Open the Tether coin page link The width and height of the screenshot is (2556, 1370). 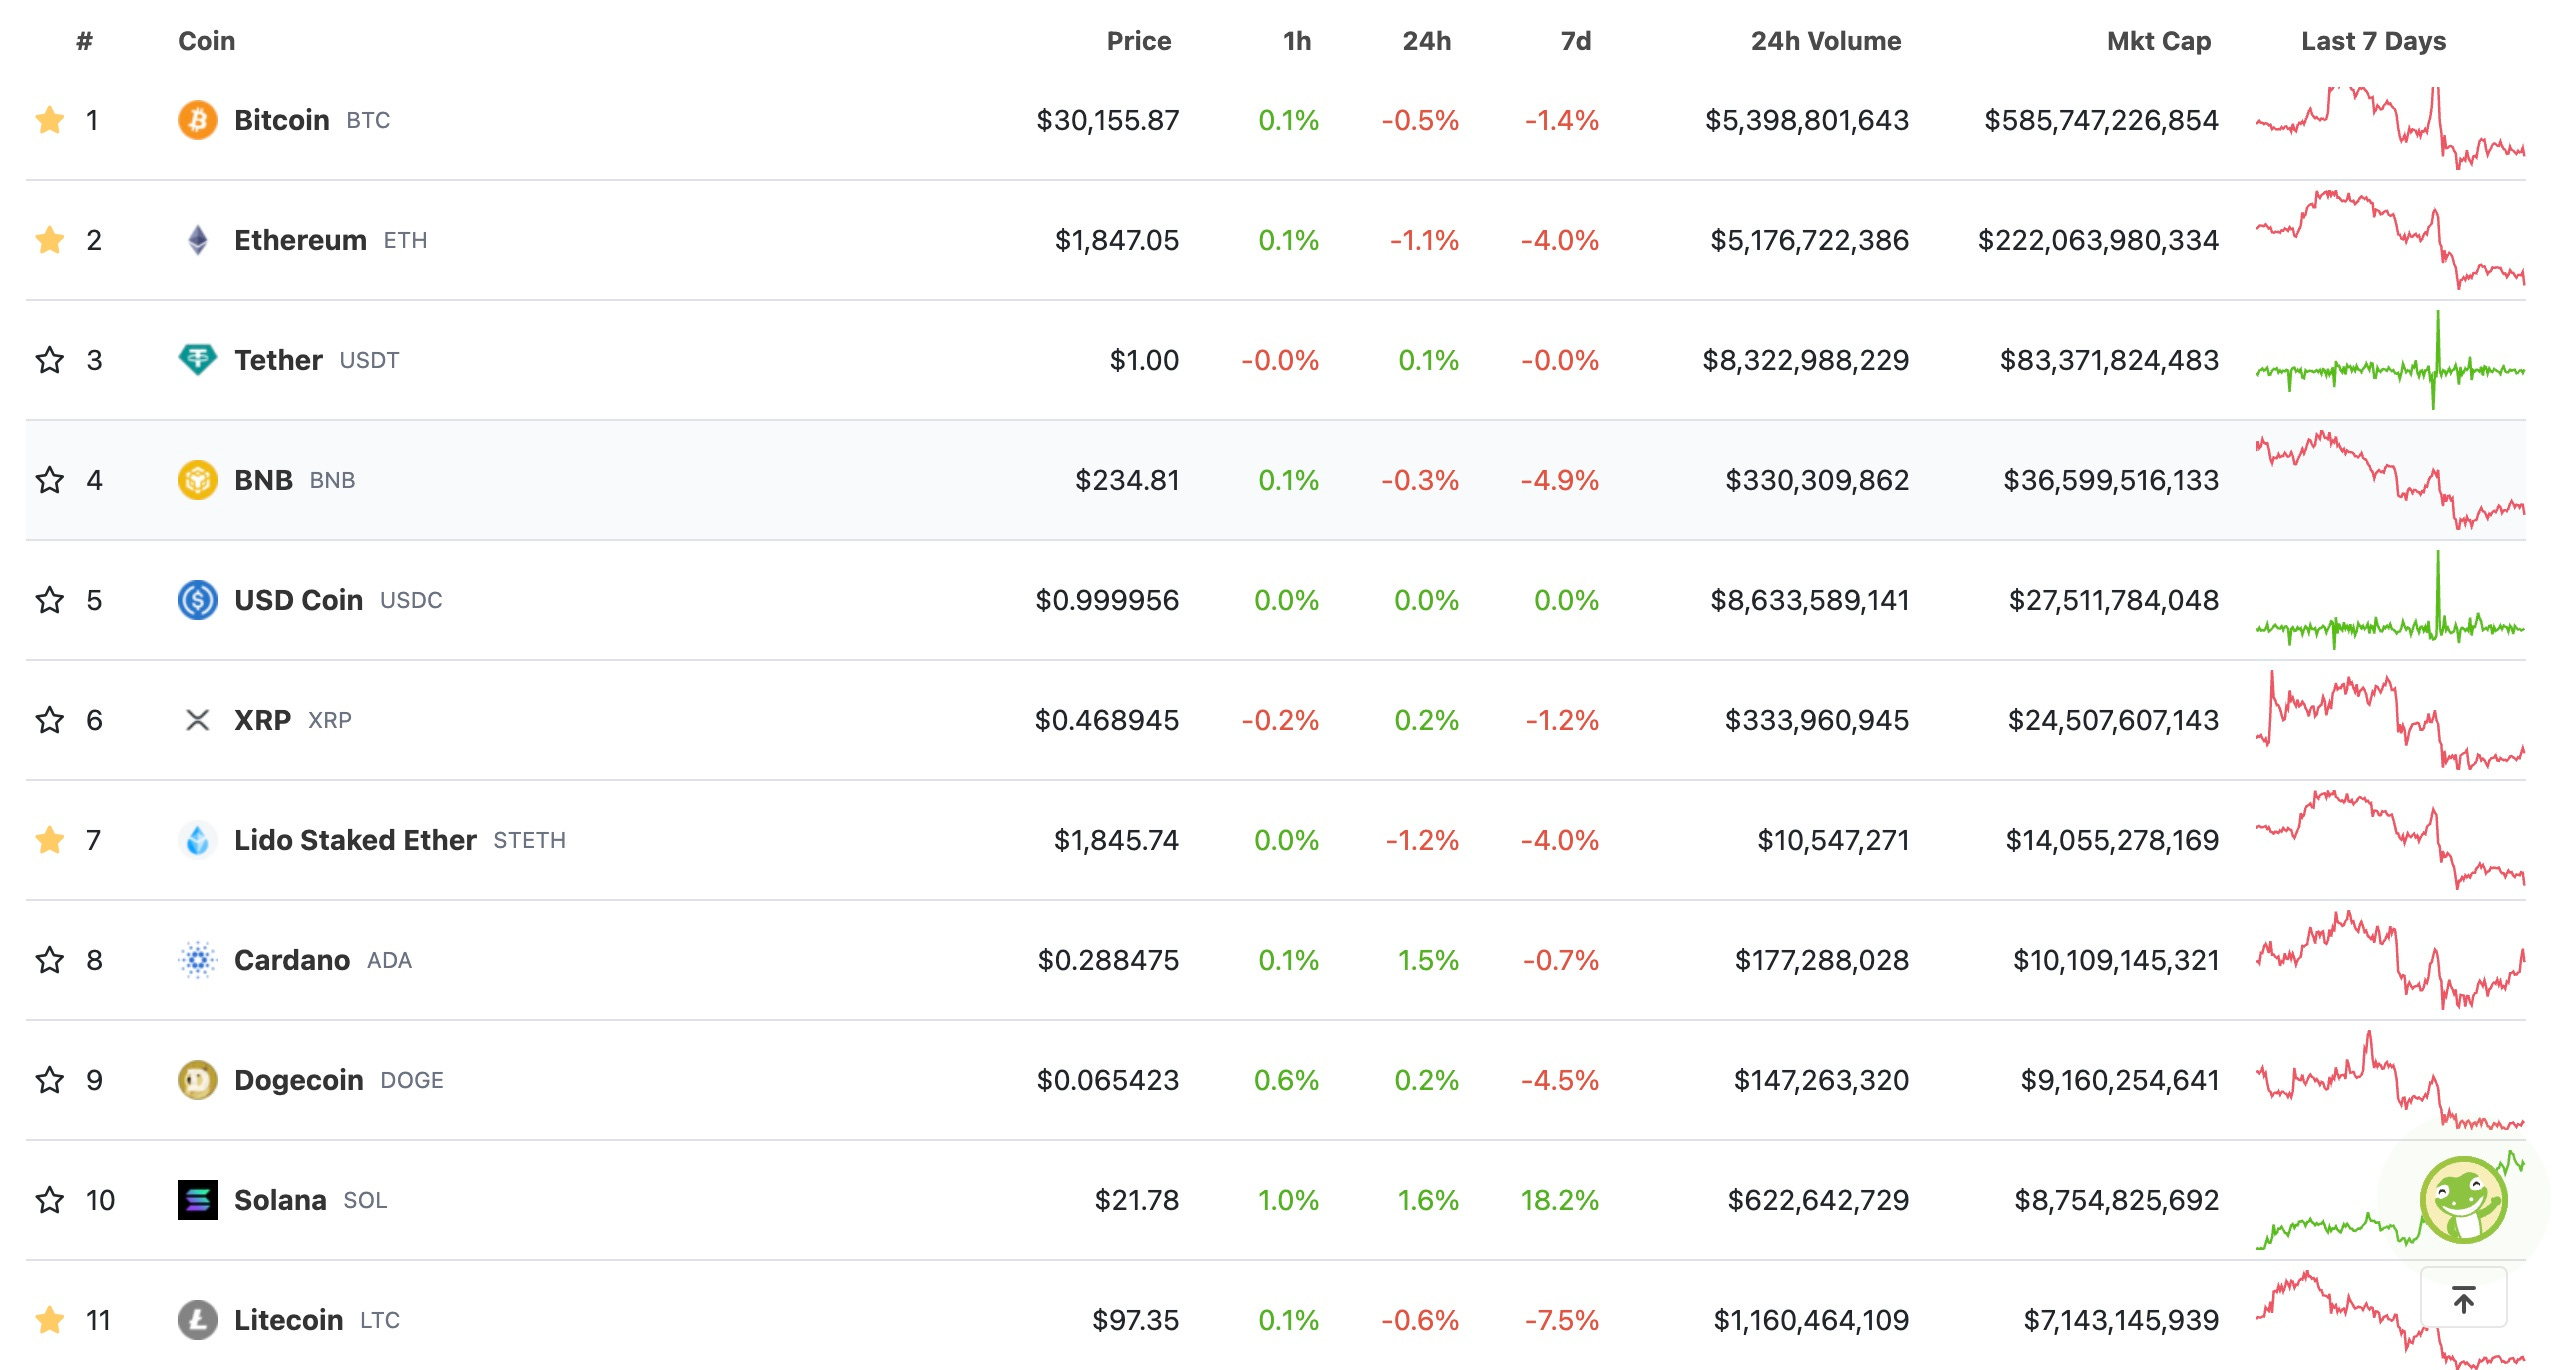click(278, 360)
